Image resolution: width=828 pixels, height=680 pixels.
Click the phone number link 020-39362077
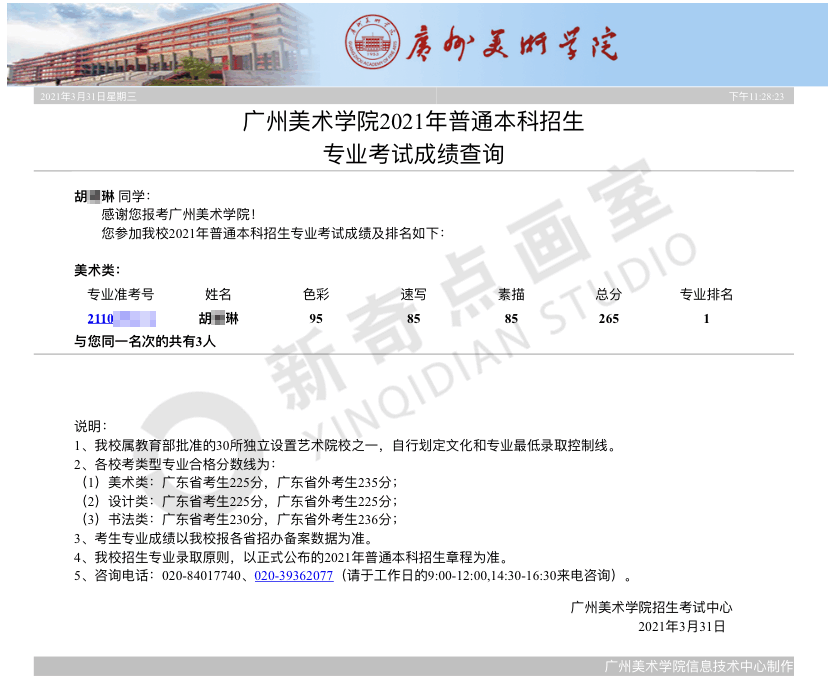[294, 575]
